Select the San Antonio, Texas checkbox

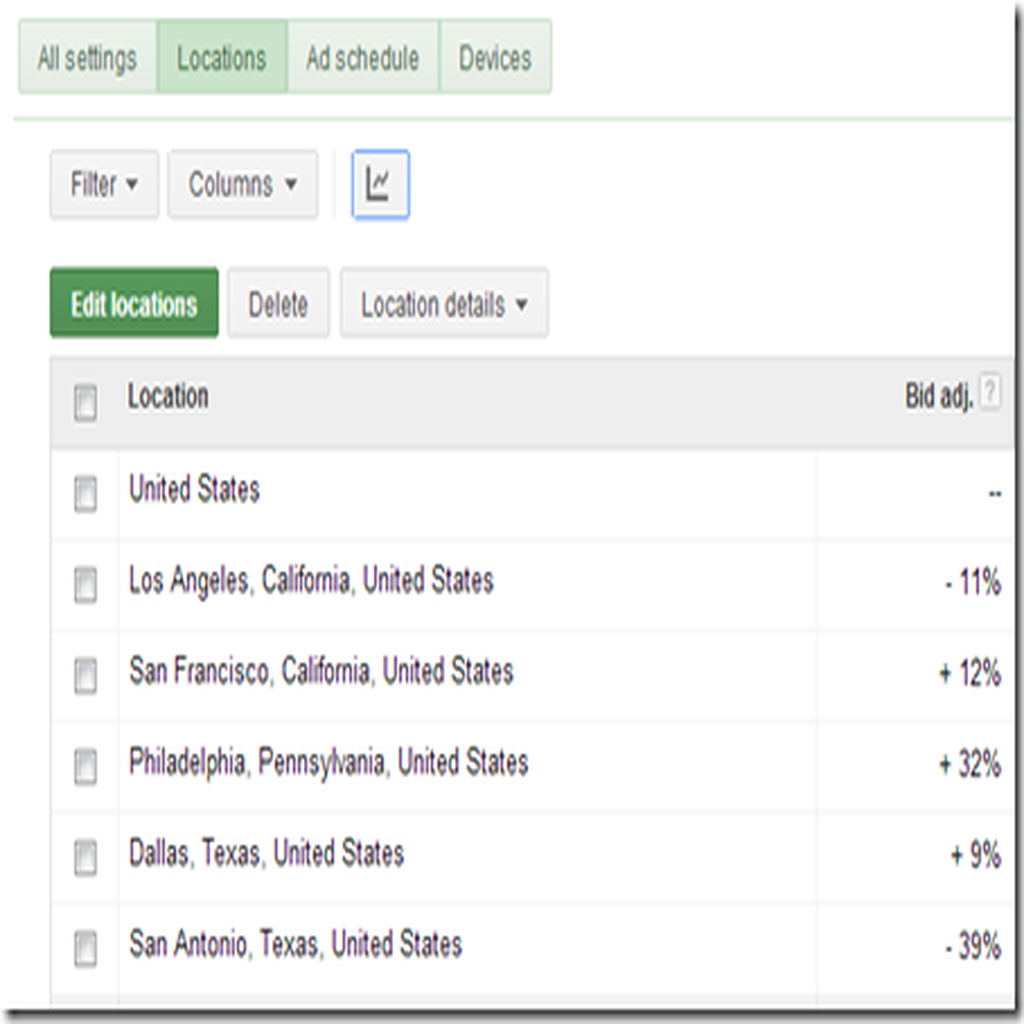[86, 948]
